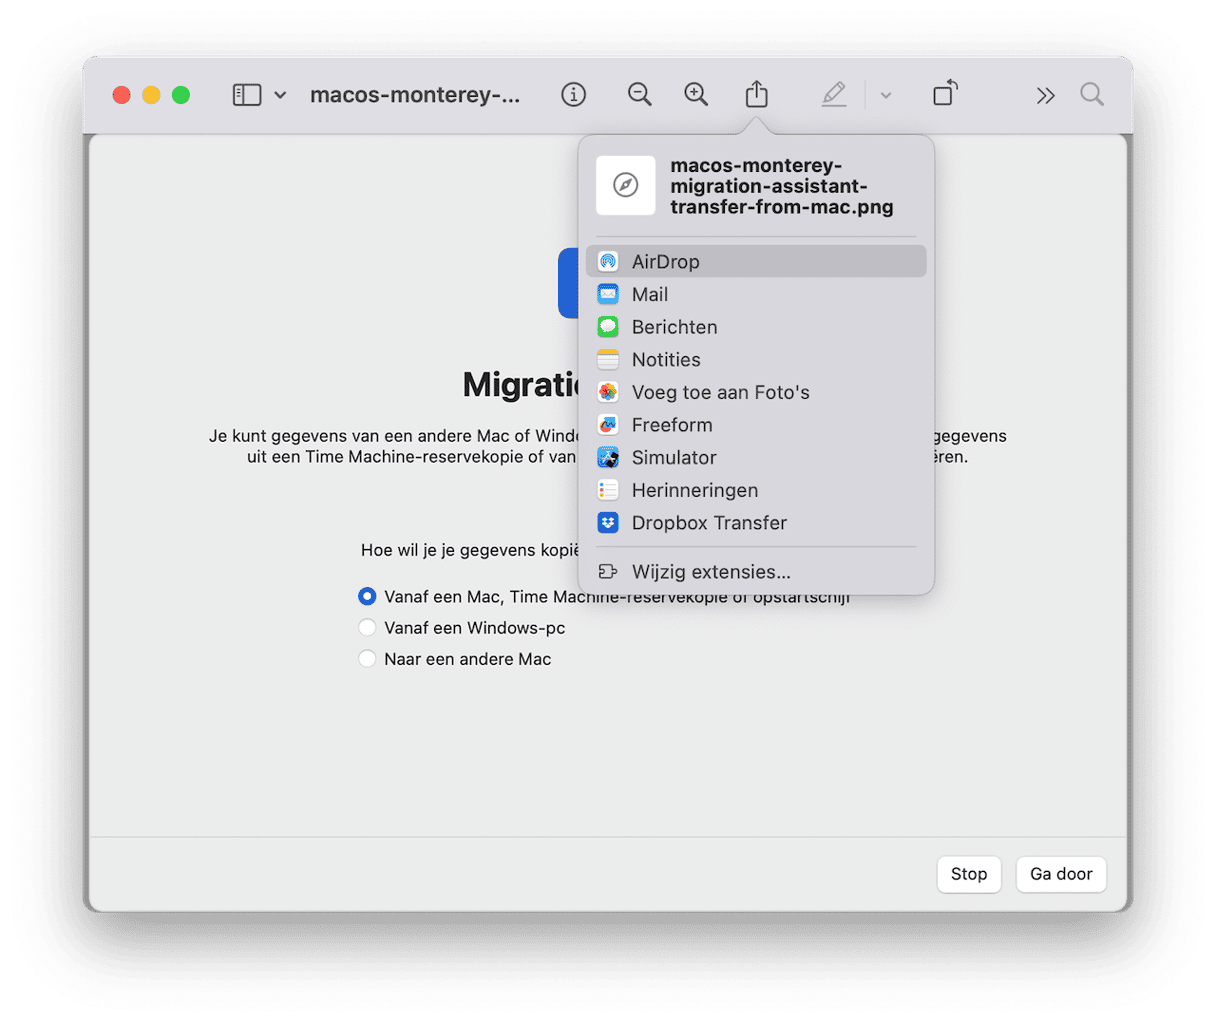
Task: Click the Share toolbar icon
Action: click(757, 95)
